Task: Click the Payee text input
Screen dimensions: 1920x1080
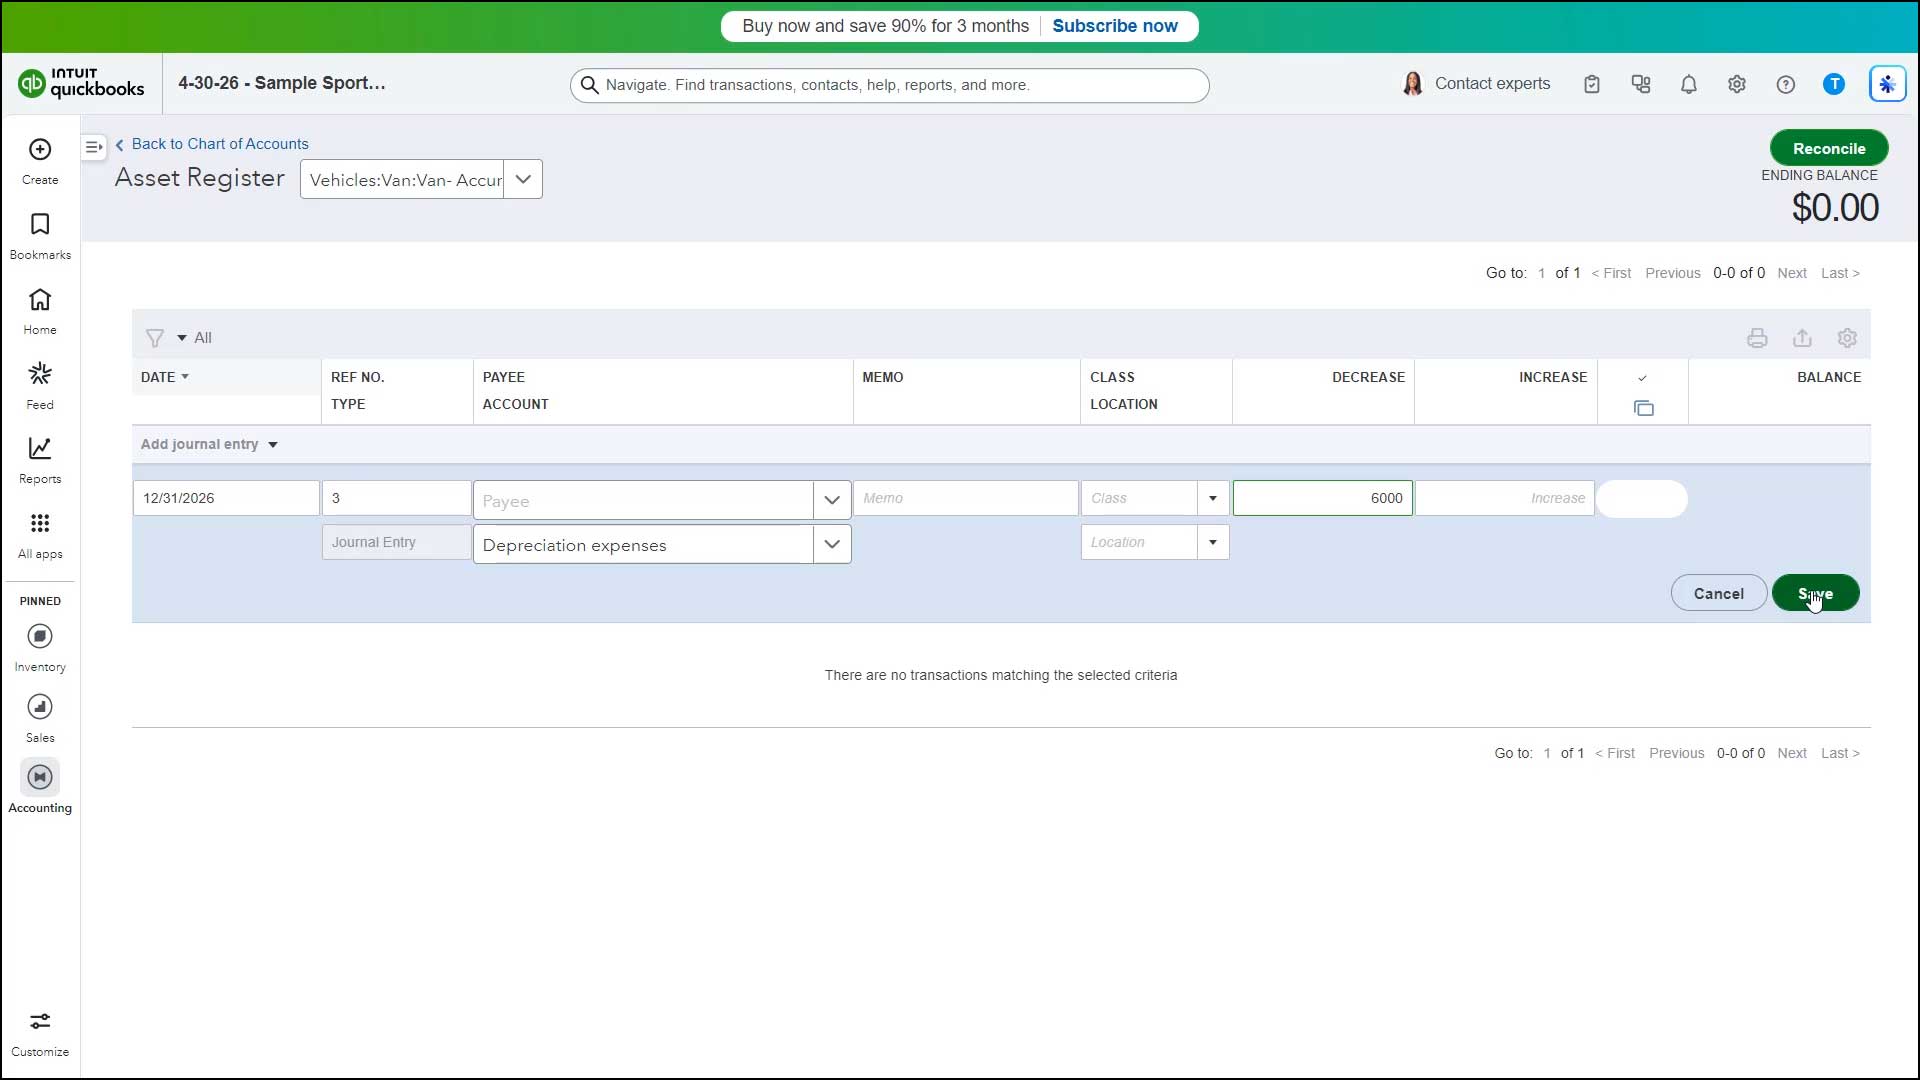Action: coord(643,500)
